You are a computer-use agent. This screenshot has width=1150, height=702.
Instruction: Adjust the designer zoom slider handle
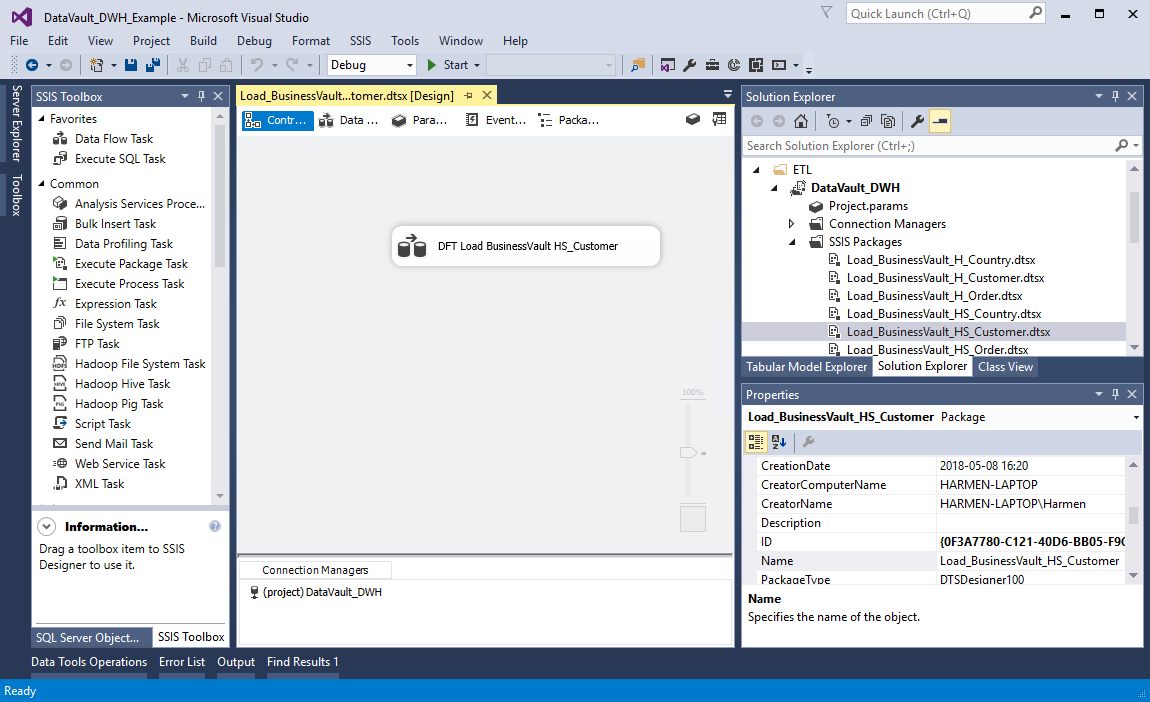point(689,453)
